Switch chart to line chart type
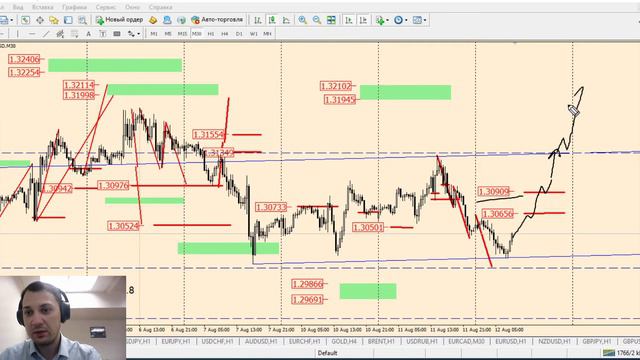The height and width of the screenshot is (360, 640). [286, 20]
